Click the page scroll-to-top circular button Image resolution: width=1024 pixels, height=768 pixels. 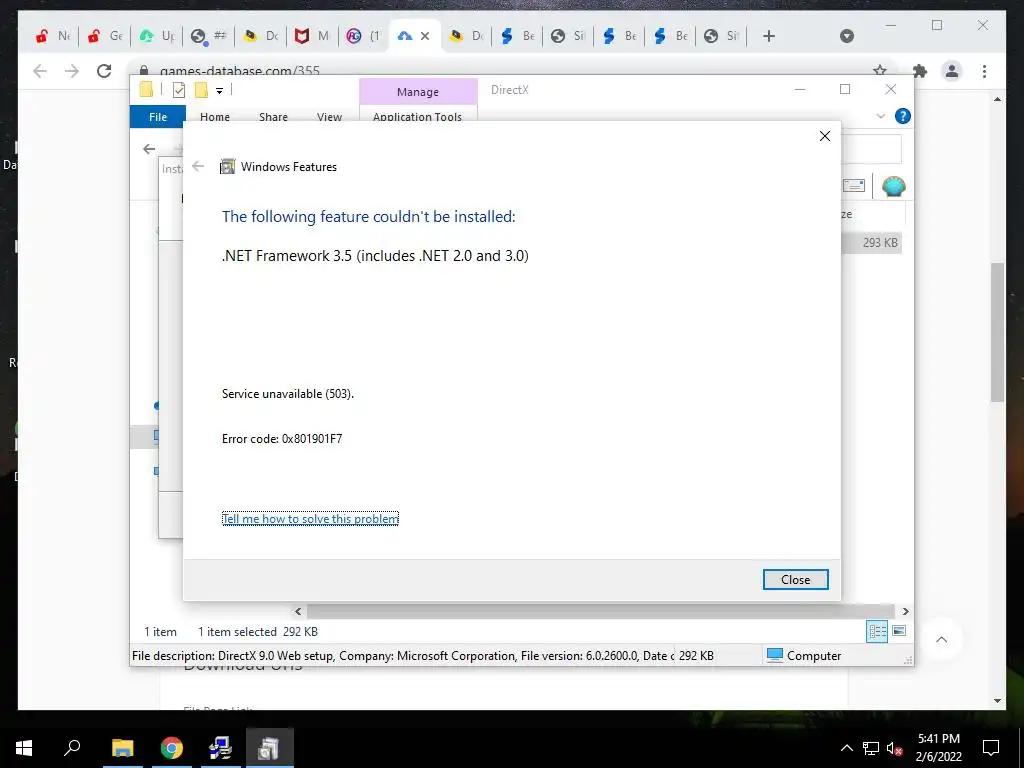click(x=941, y=639)
